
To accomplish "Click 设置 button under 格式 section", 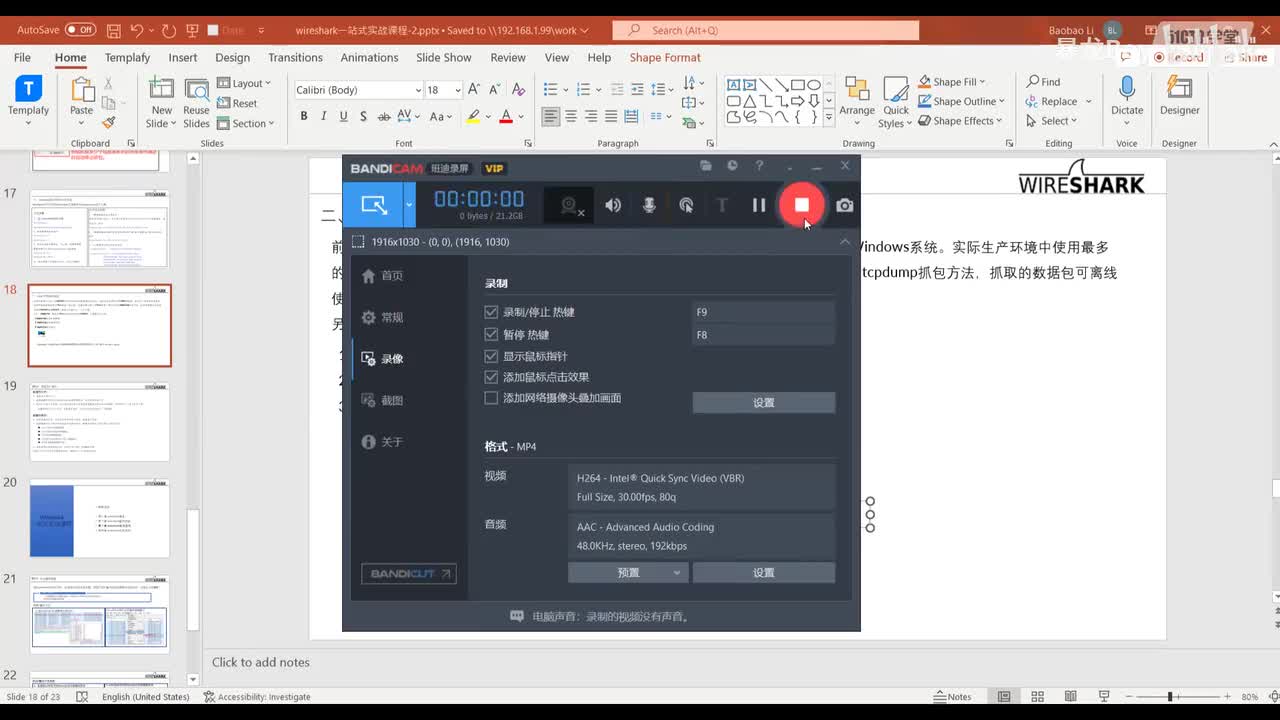I will 764,572.
